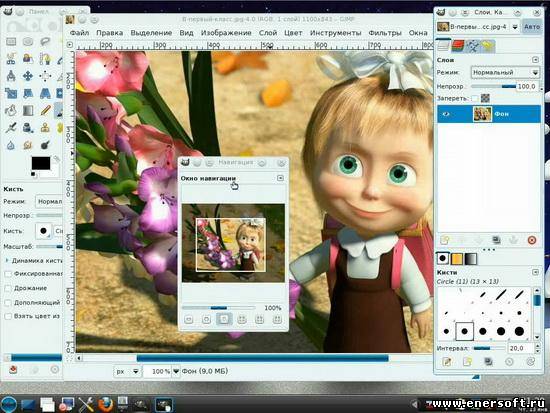
Task: Edit the selected brush in Кисти panel
Action: click(x=447, y=362)
